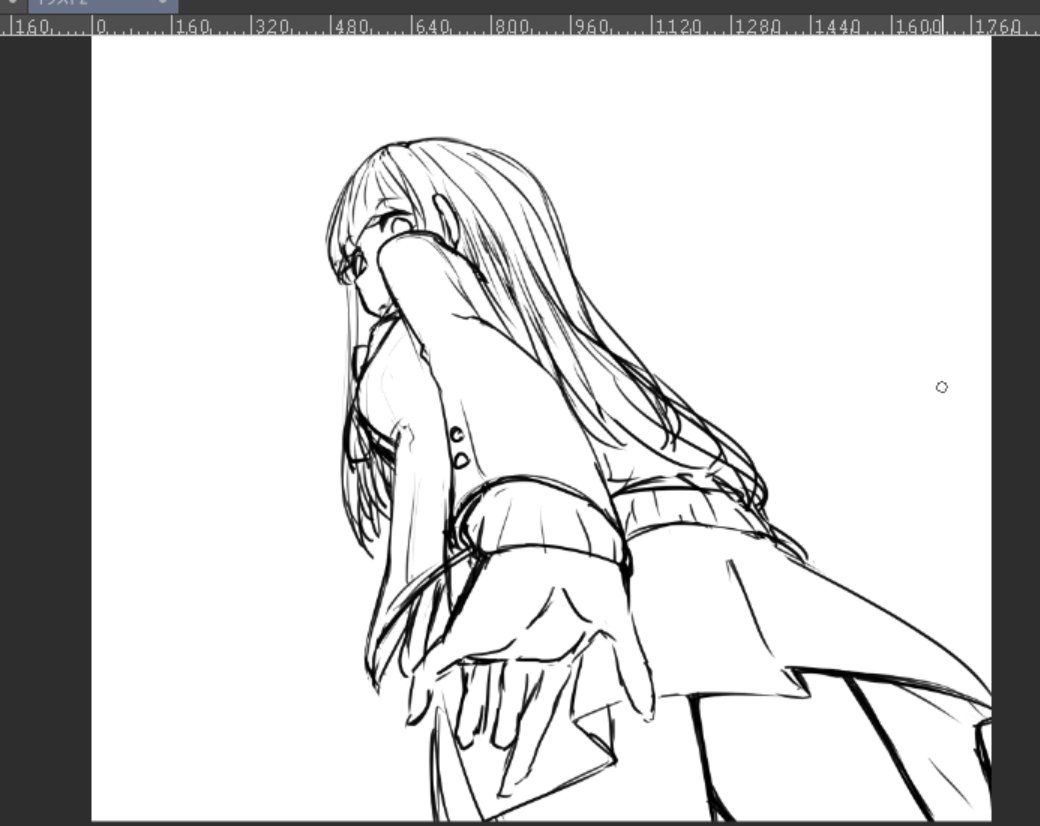The width and height of the screenshot is (1040, 826).
Task: Click the horizontal ruler at the 800 mark
Action: [511, 27]
